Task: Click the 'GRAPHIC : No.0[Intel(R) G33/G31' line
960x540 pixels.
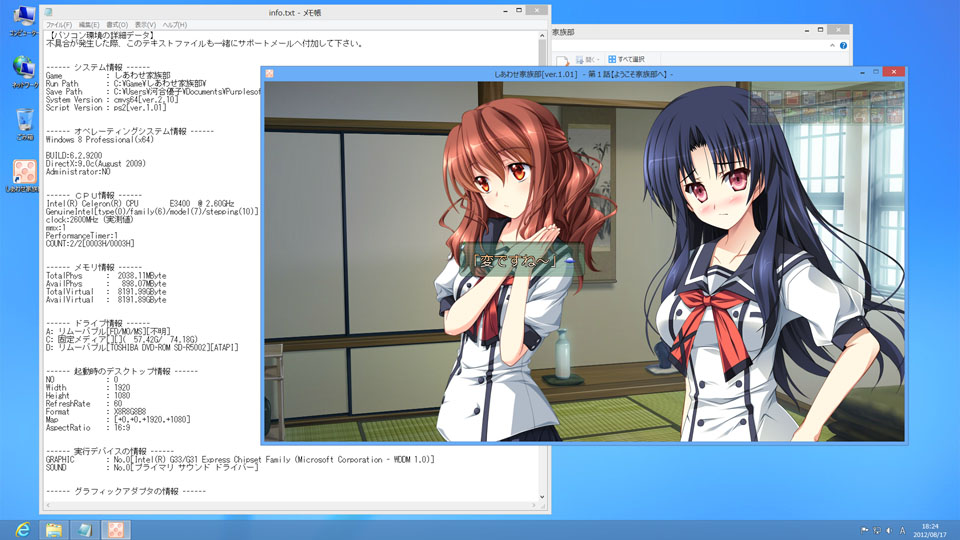Action: point(240,459)
